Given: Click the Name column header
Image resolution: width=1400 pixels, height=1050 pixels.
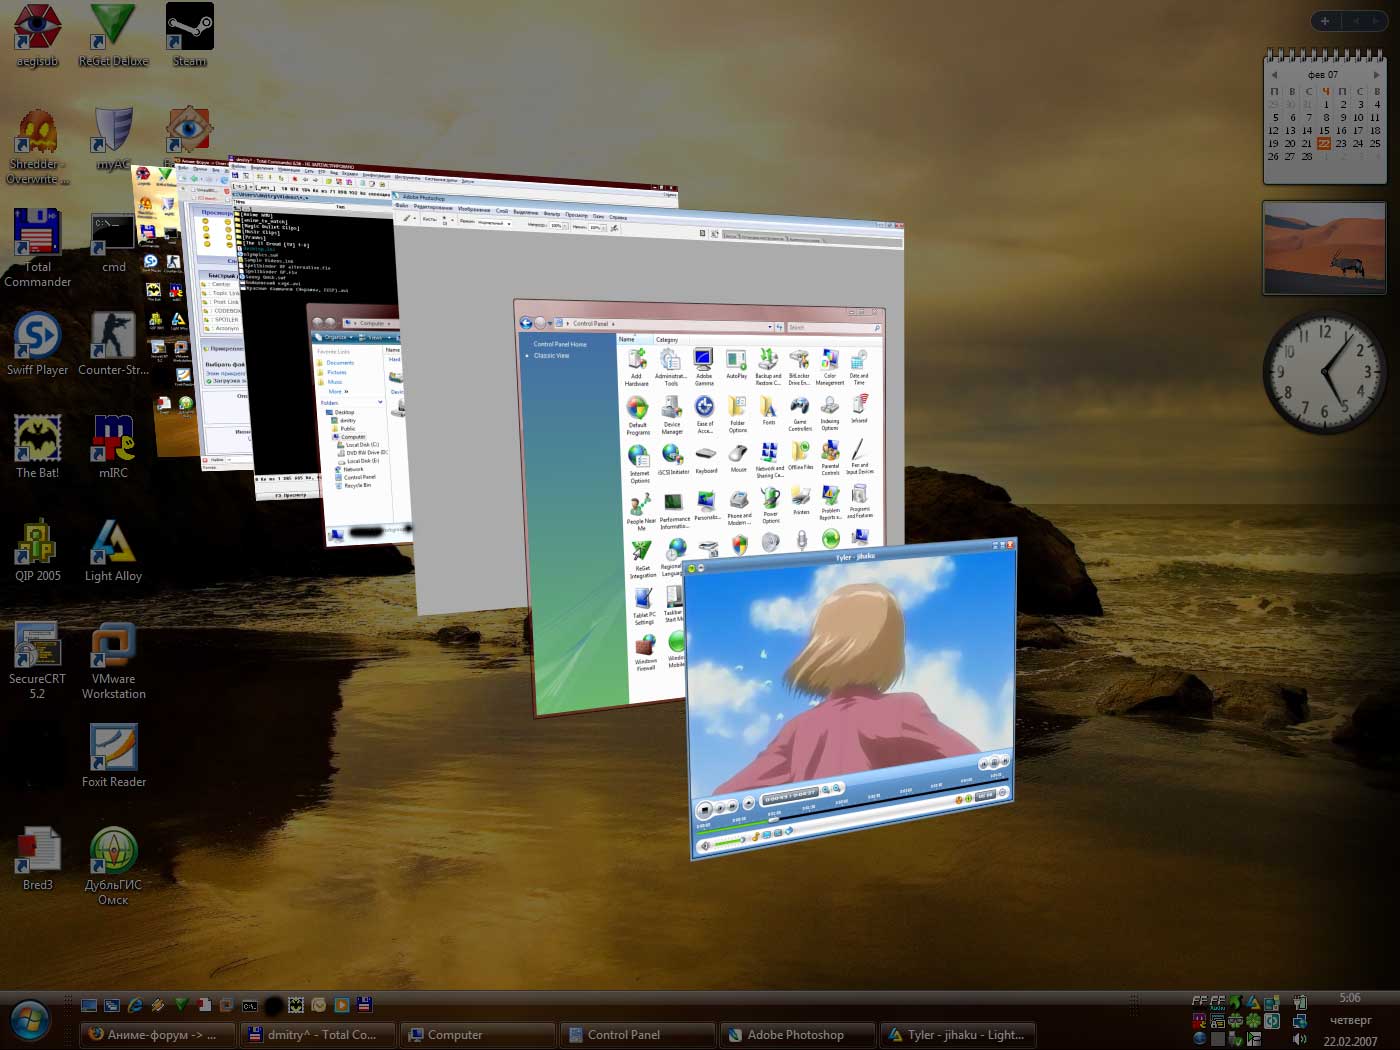Looking at the screenshot, I should click(x=628, y=340).
